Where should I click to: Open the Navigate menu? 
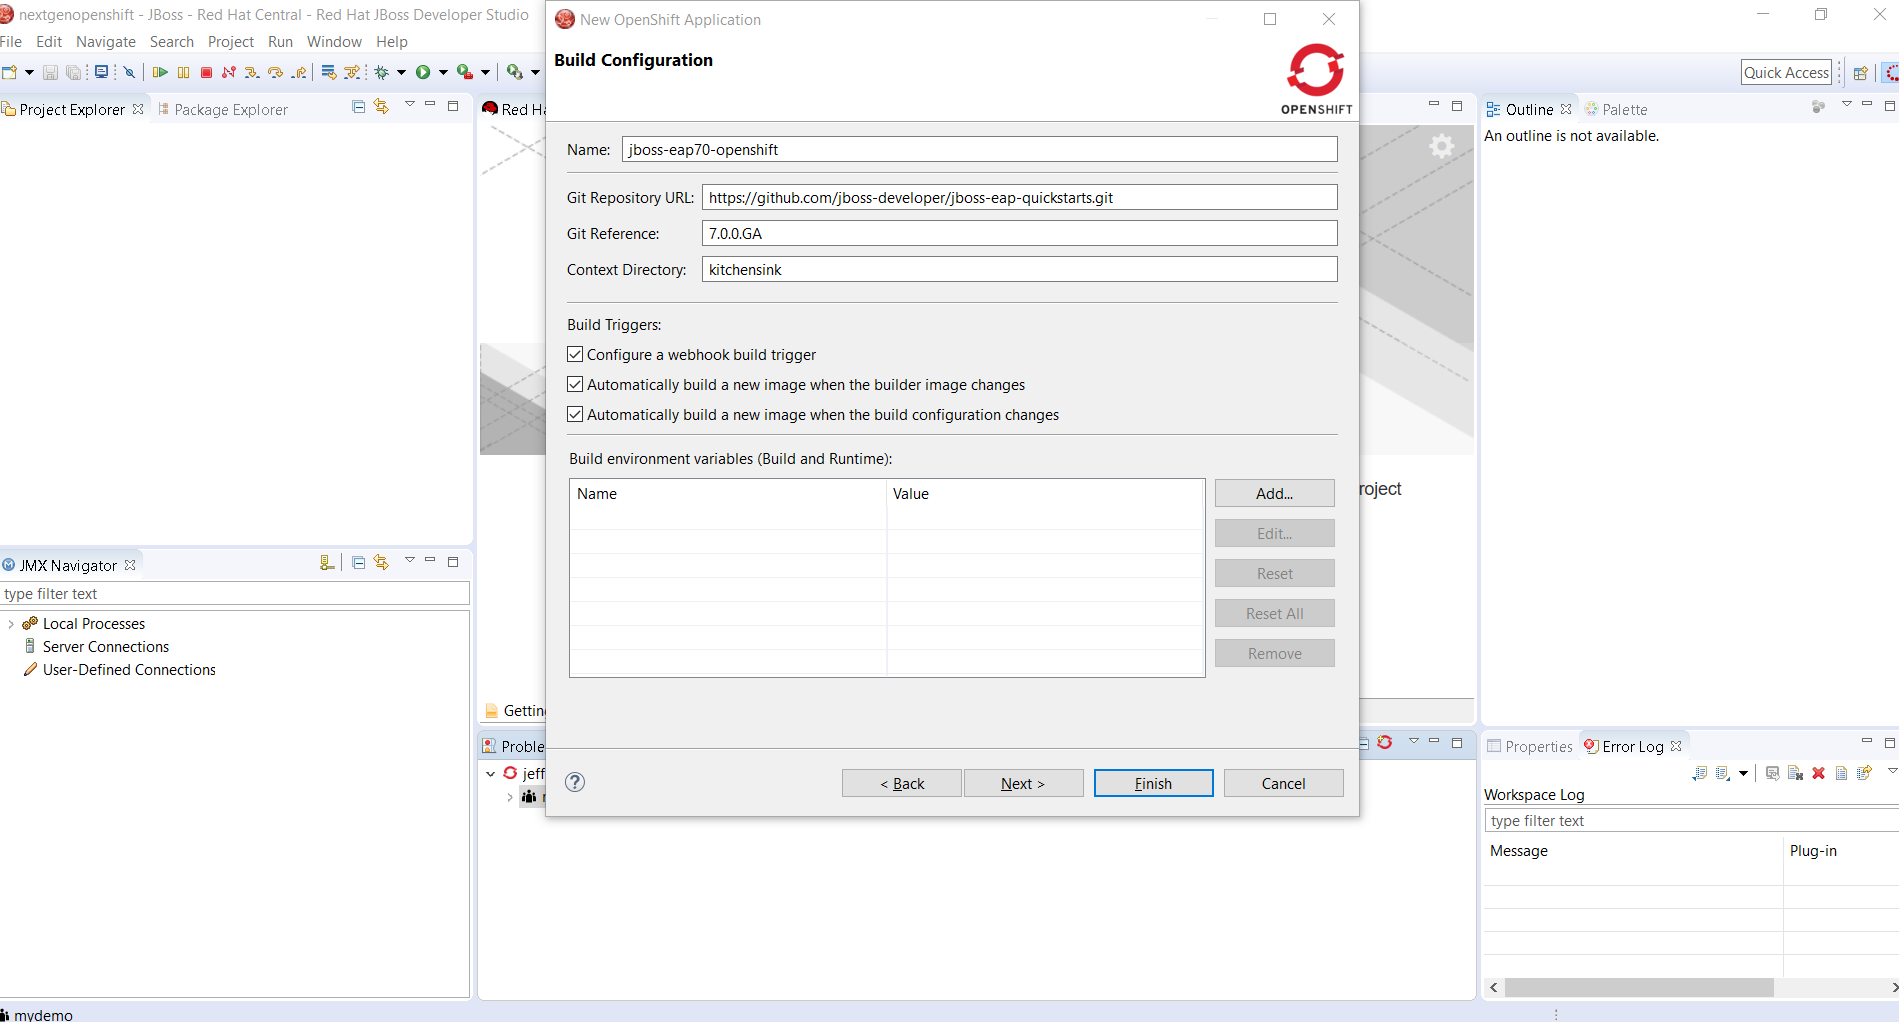click(105, 42)
